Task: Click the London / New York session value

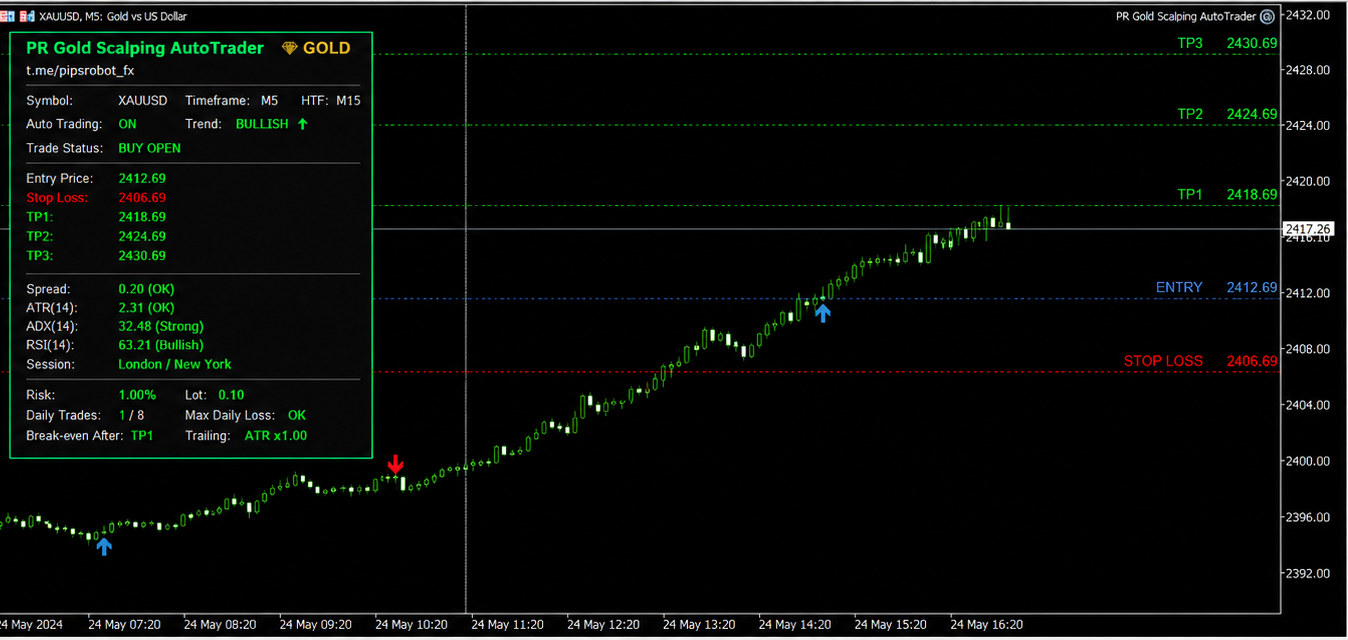Action: (x=175, y=364)
